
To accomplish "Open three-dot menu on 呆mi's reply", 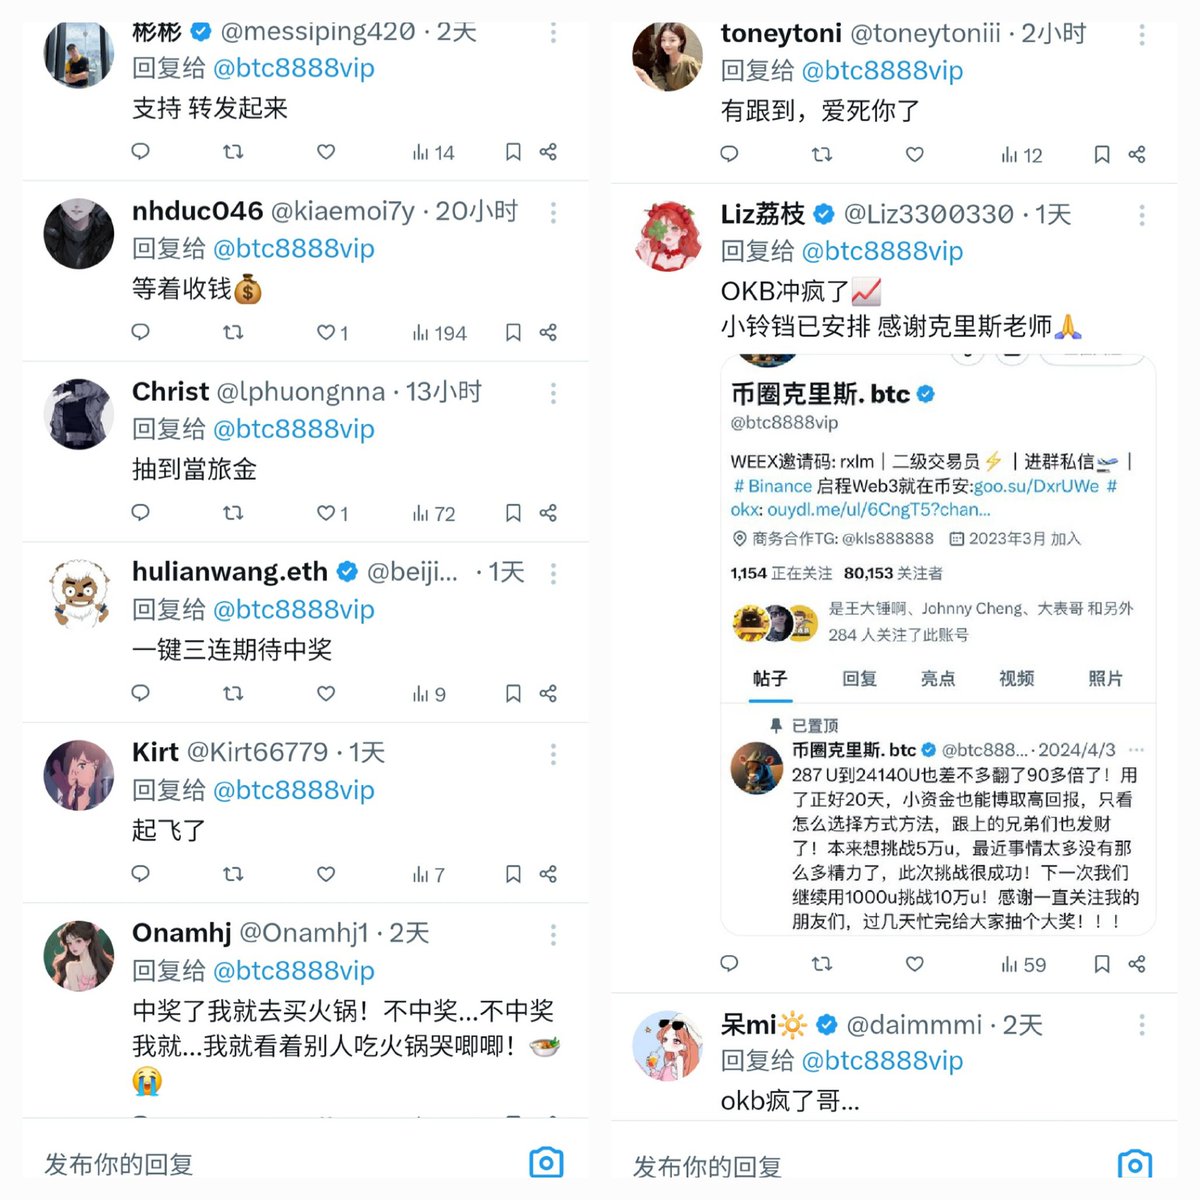I will [1142, 1025].
